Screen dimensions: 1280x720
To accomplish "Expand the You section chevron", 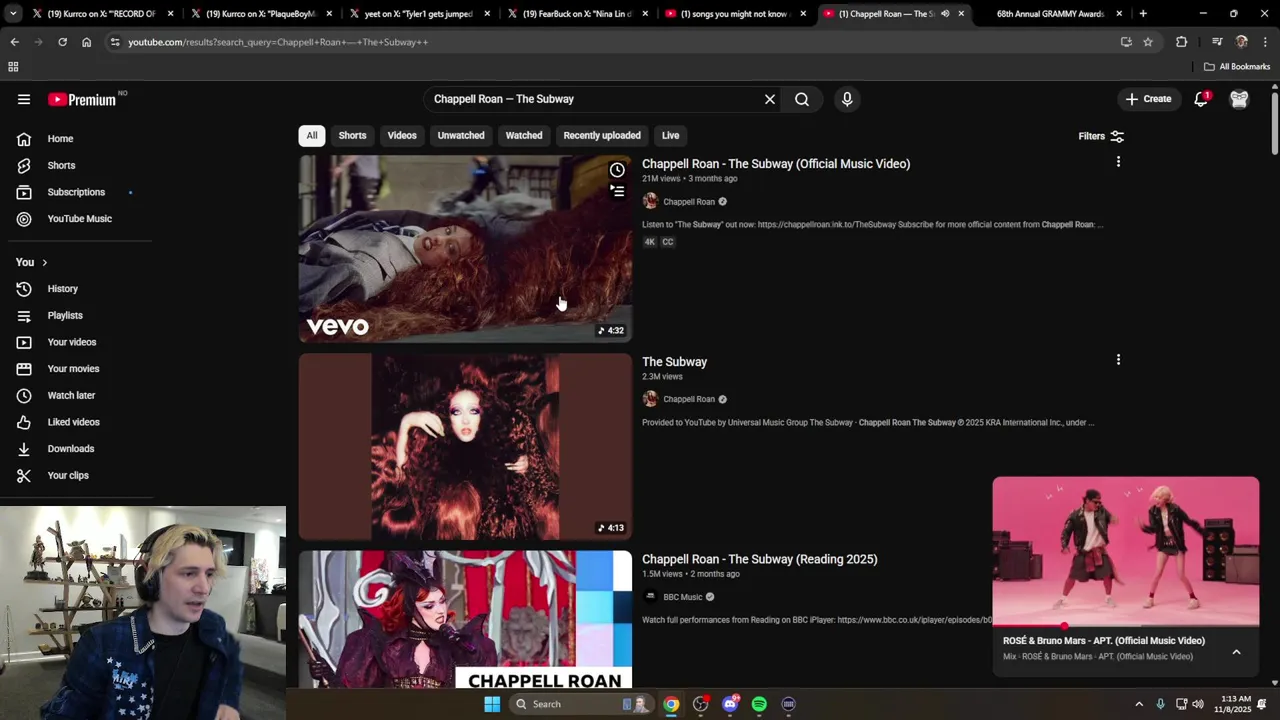I will coord(44,262).
